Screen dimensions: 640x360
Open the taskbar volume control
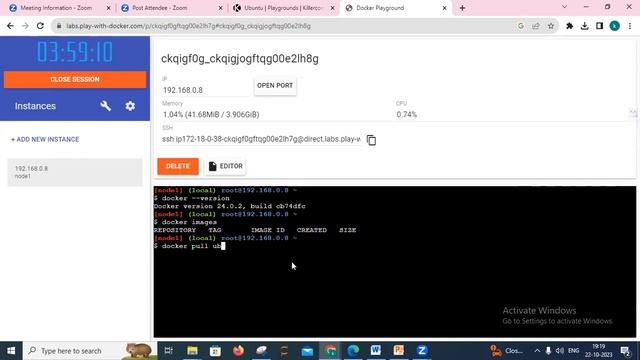[x=560, y=351]
